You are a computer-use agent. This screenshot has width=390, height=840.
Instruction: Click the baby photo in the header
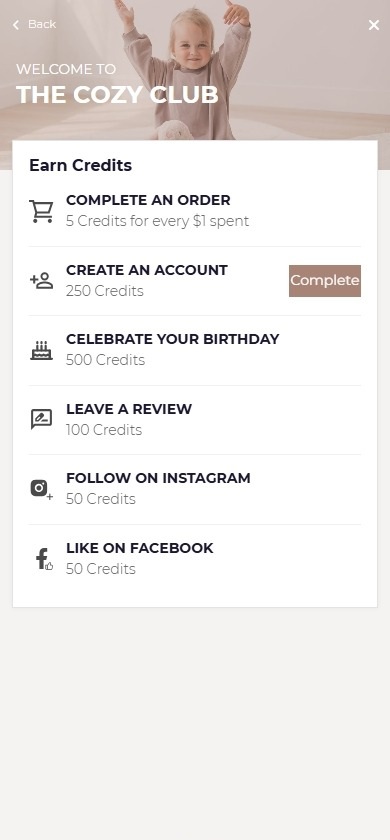[x=188, y=70]
